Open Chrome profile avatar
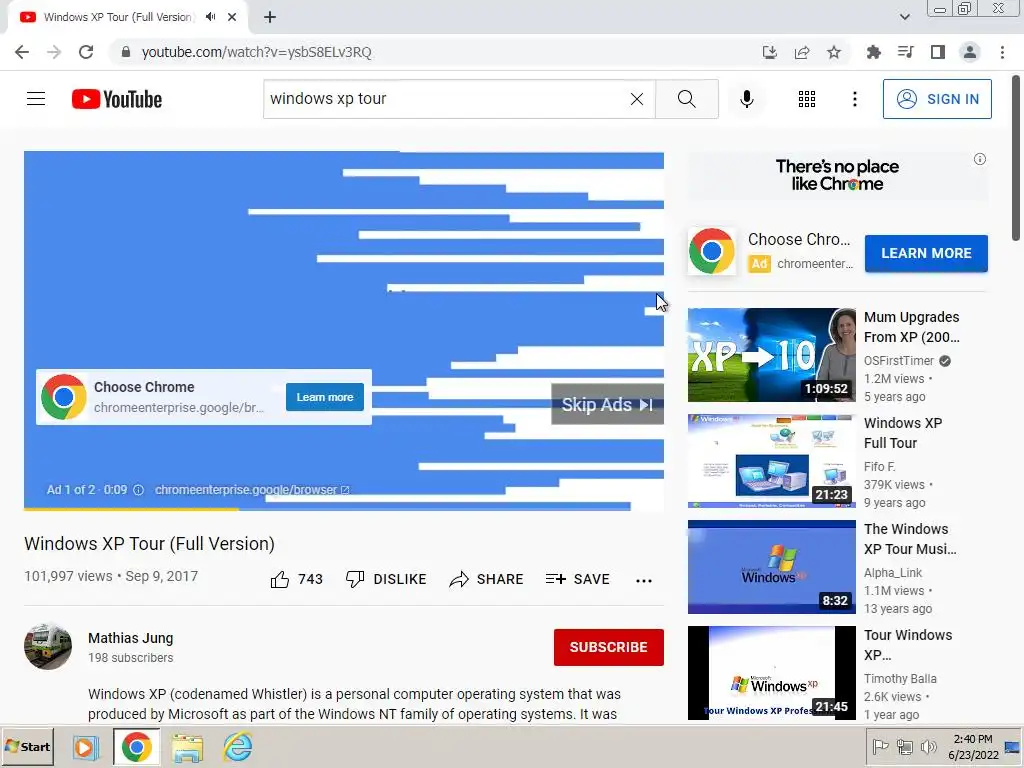The width and height of the screenshot is (1024, 768). (x=970, y=52)
